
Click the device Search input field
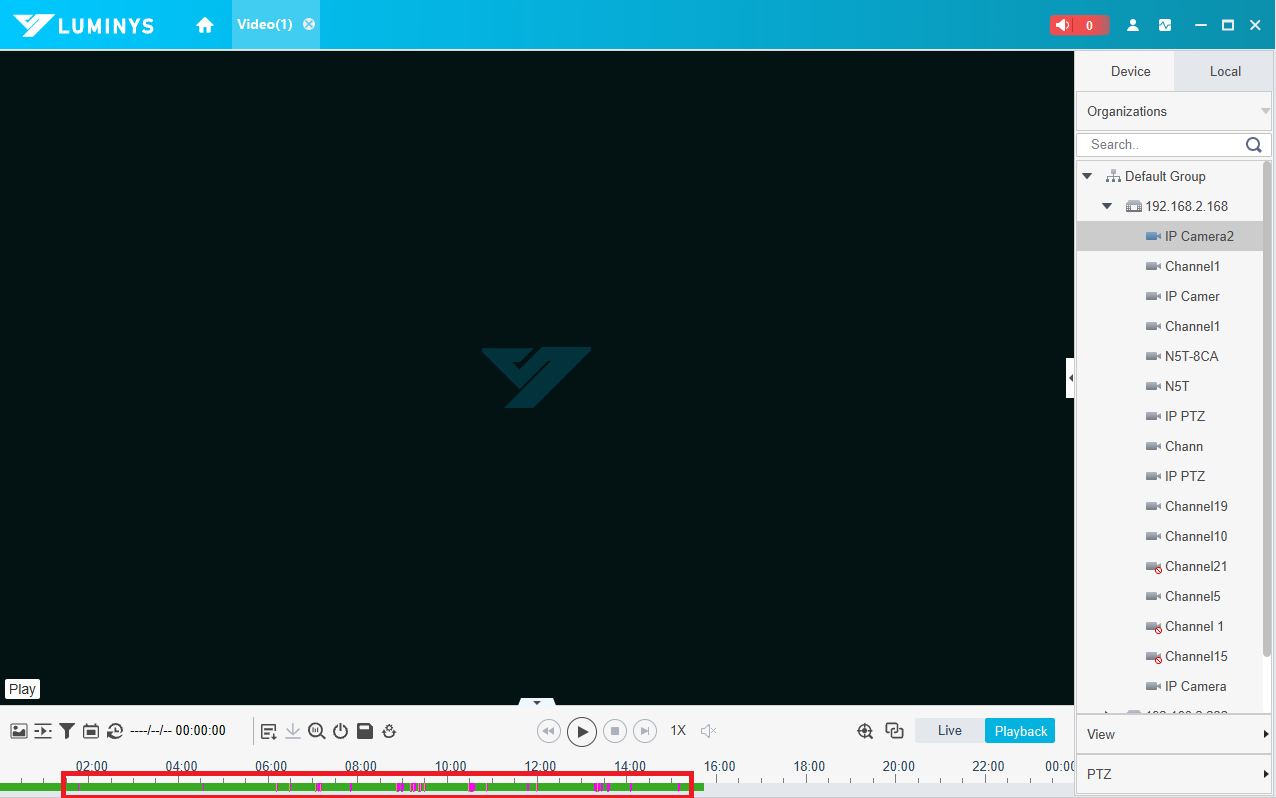coord(1162,145)
